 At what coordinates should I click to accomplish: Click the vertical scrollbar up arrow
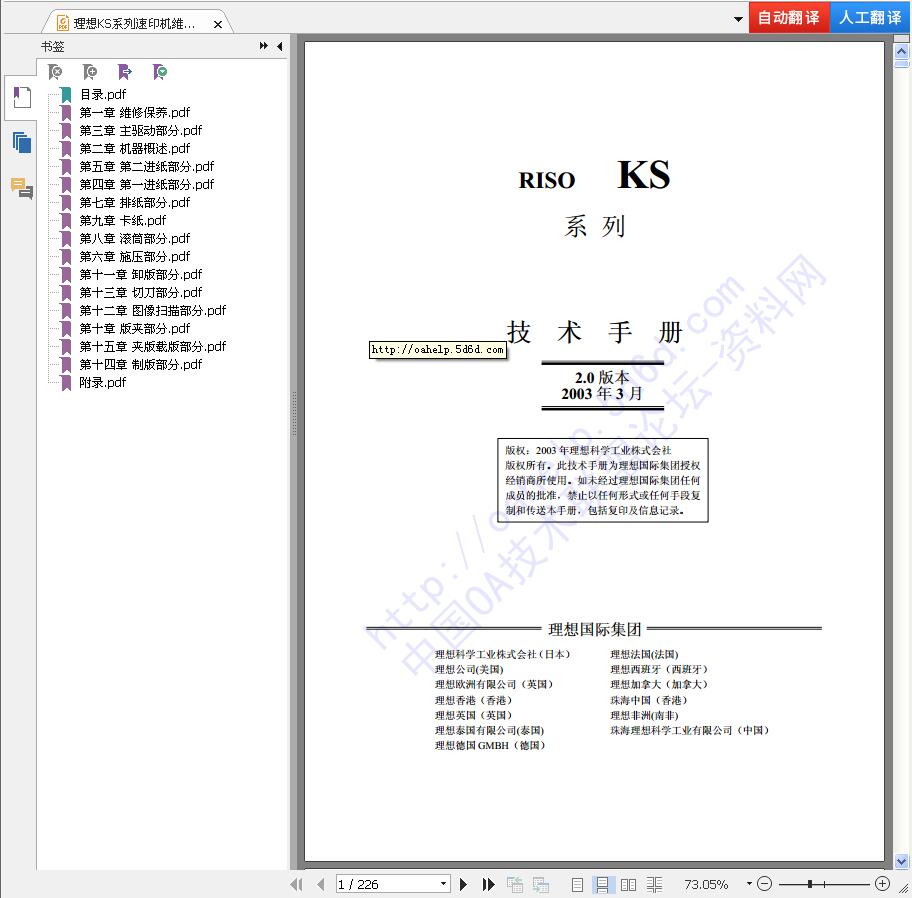pyautogui.click(x=902, y=51)
